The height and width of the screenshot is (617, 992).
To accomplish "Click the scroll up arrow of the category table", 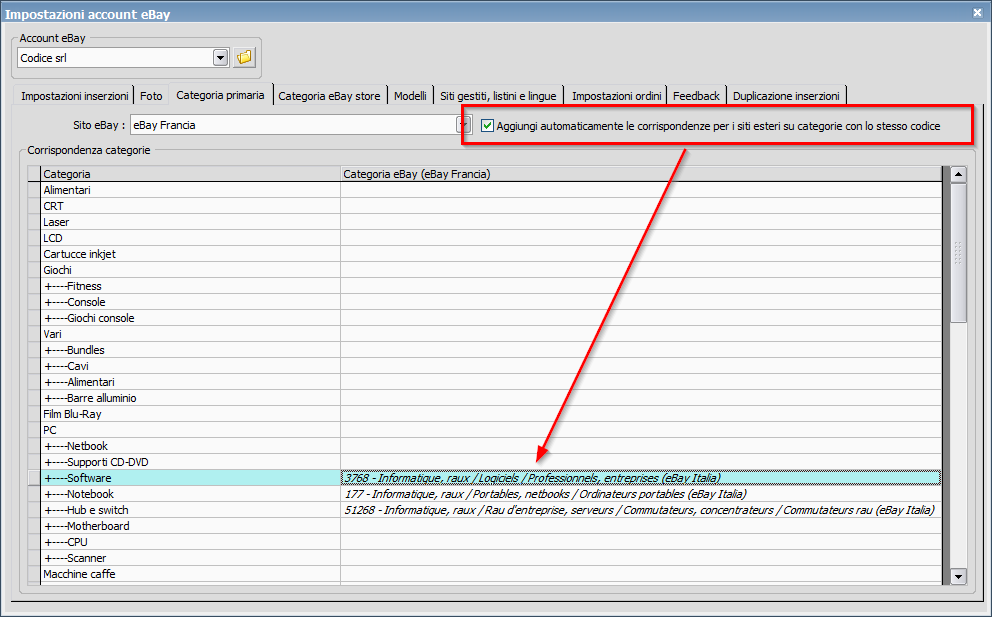I will coord(958,174).
